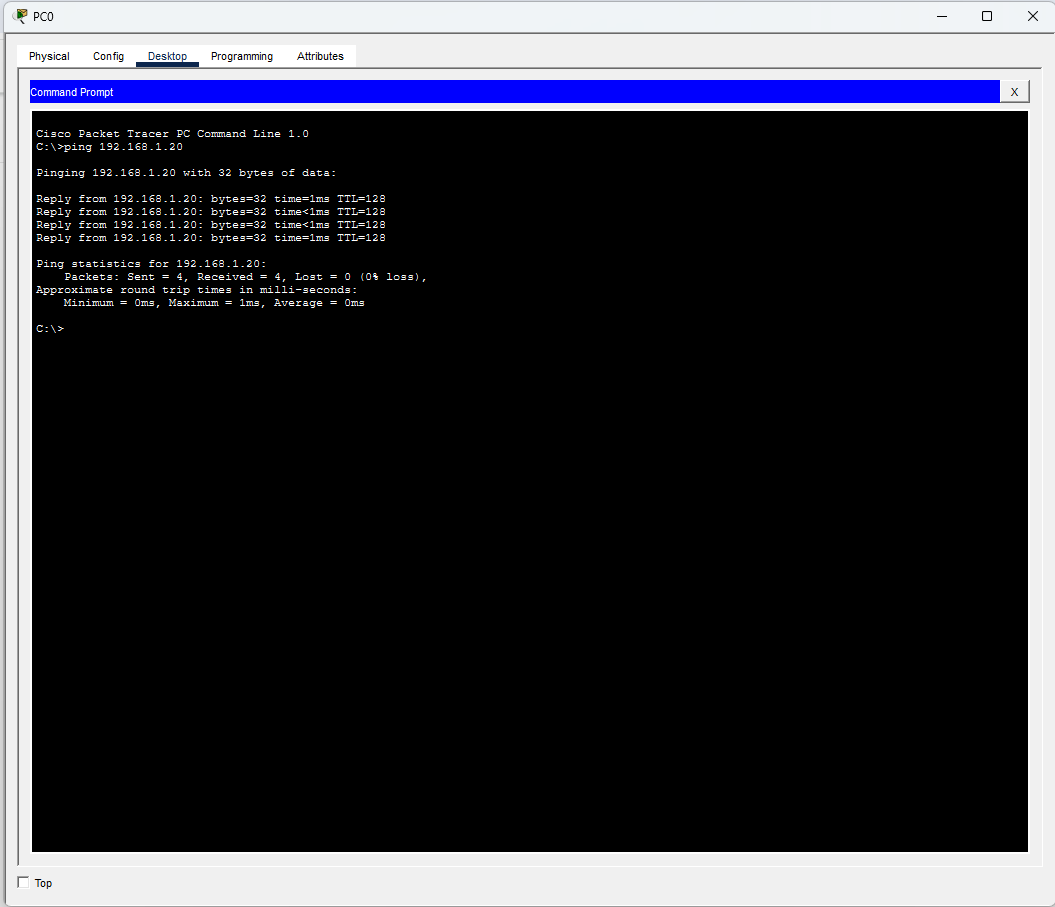Close the PC0 window
Viewport: 1055px width, 907px height.
click(1033, 16)
